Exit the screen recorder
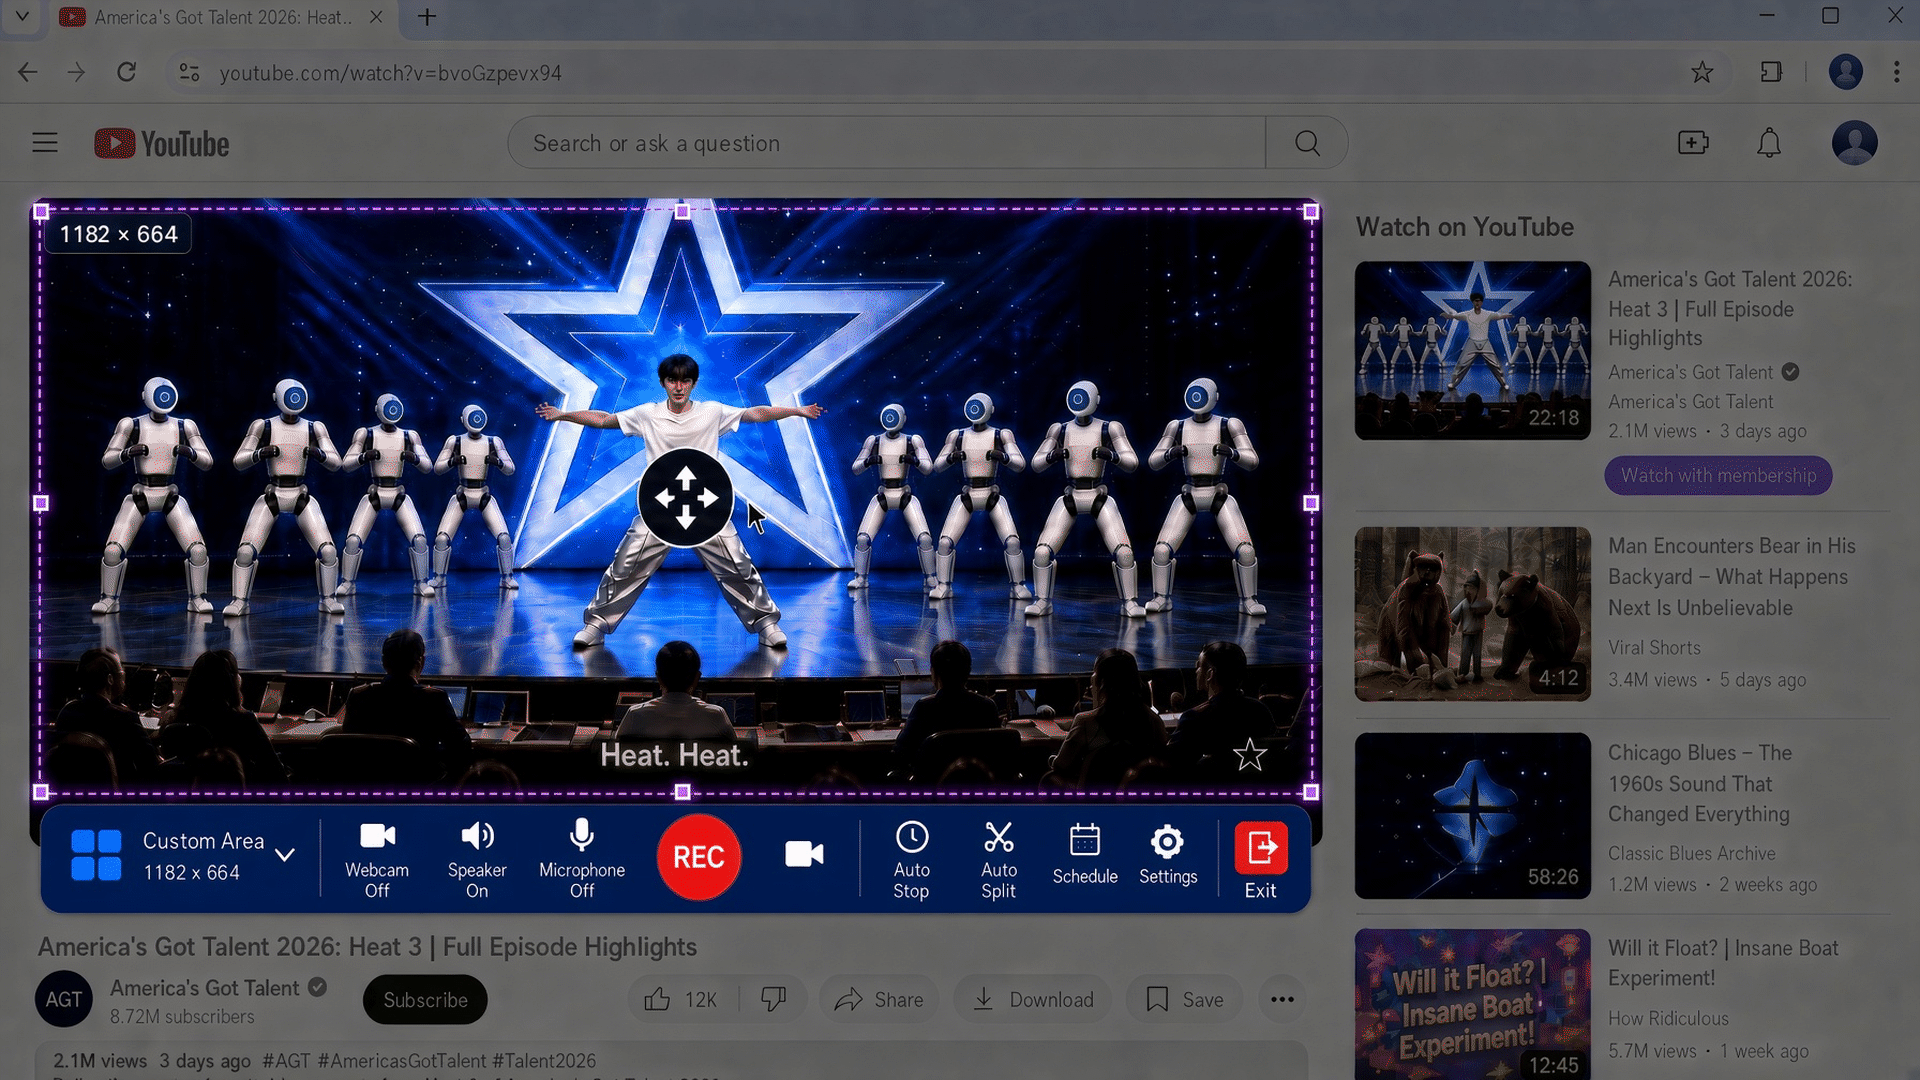The height and width of the screenshot is (1080, 1920). coord(1261,860)
